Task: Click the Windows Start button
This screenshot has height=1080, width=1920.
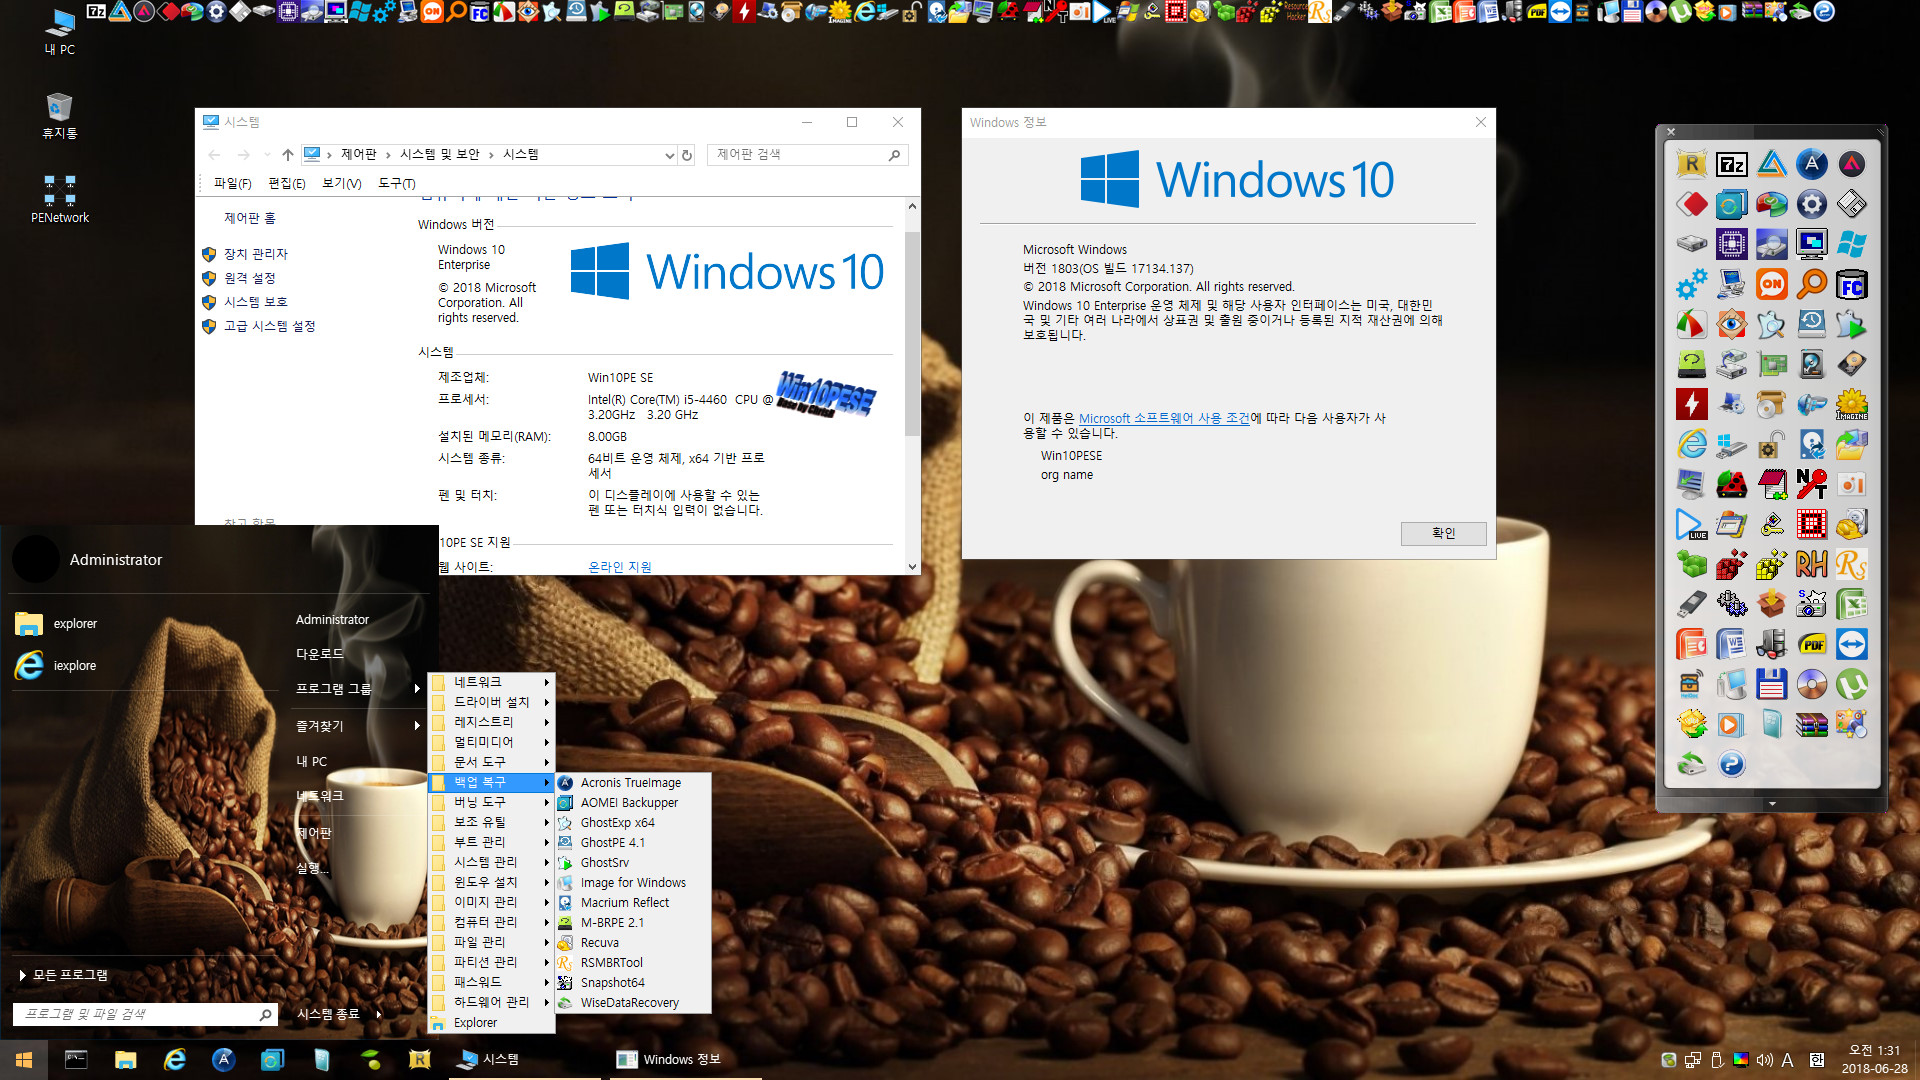Action: point(24,1060)
